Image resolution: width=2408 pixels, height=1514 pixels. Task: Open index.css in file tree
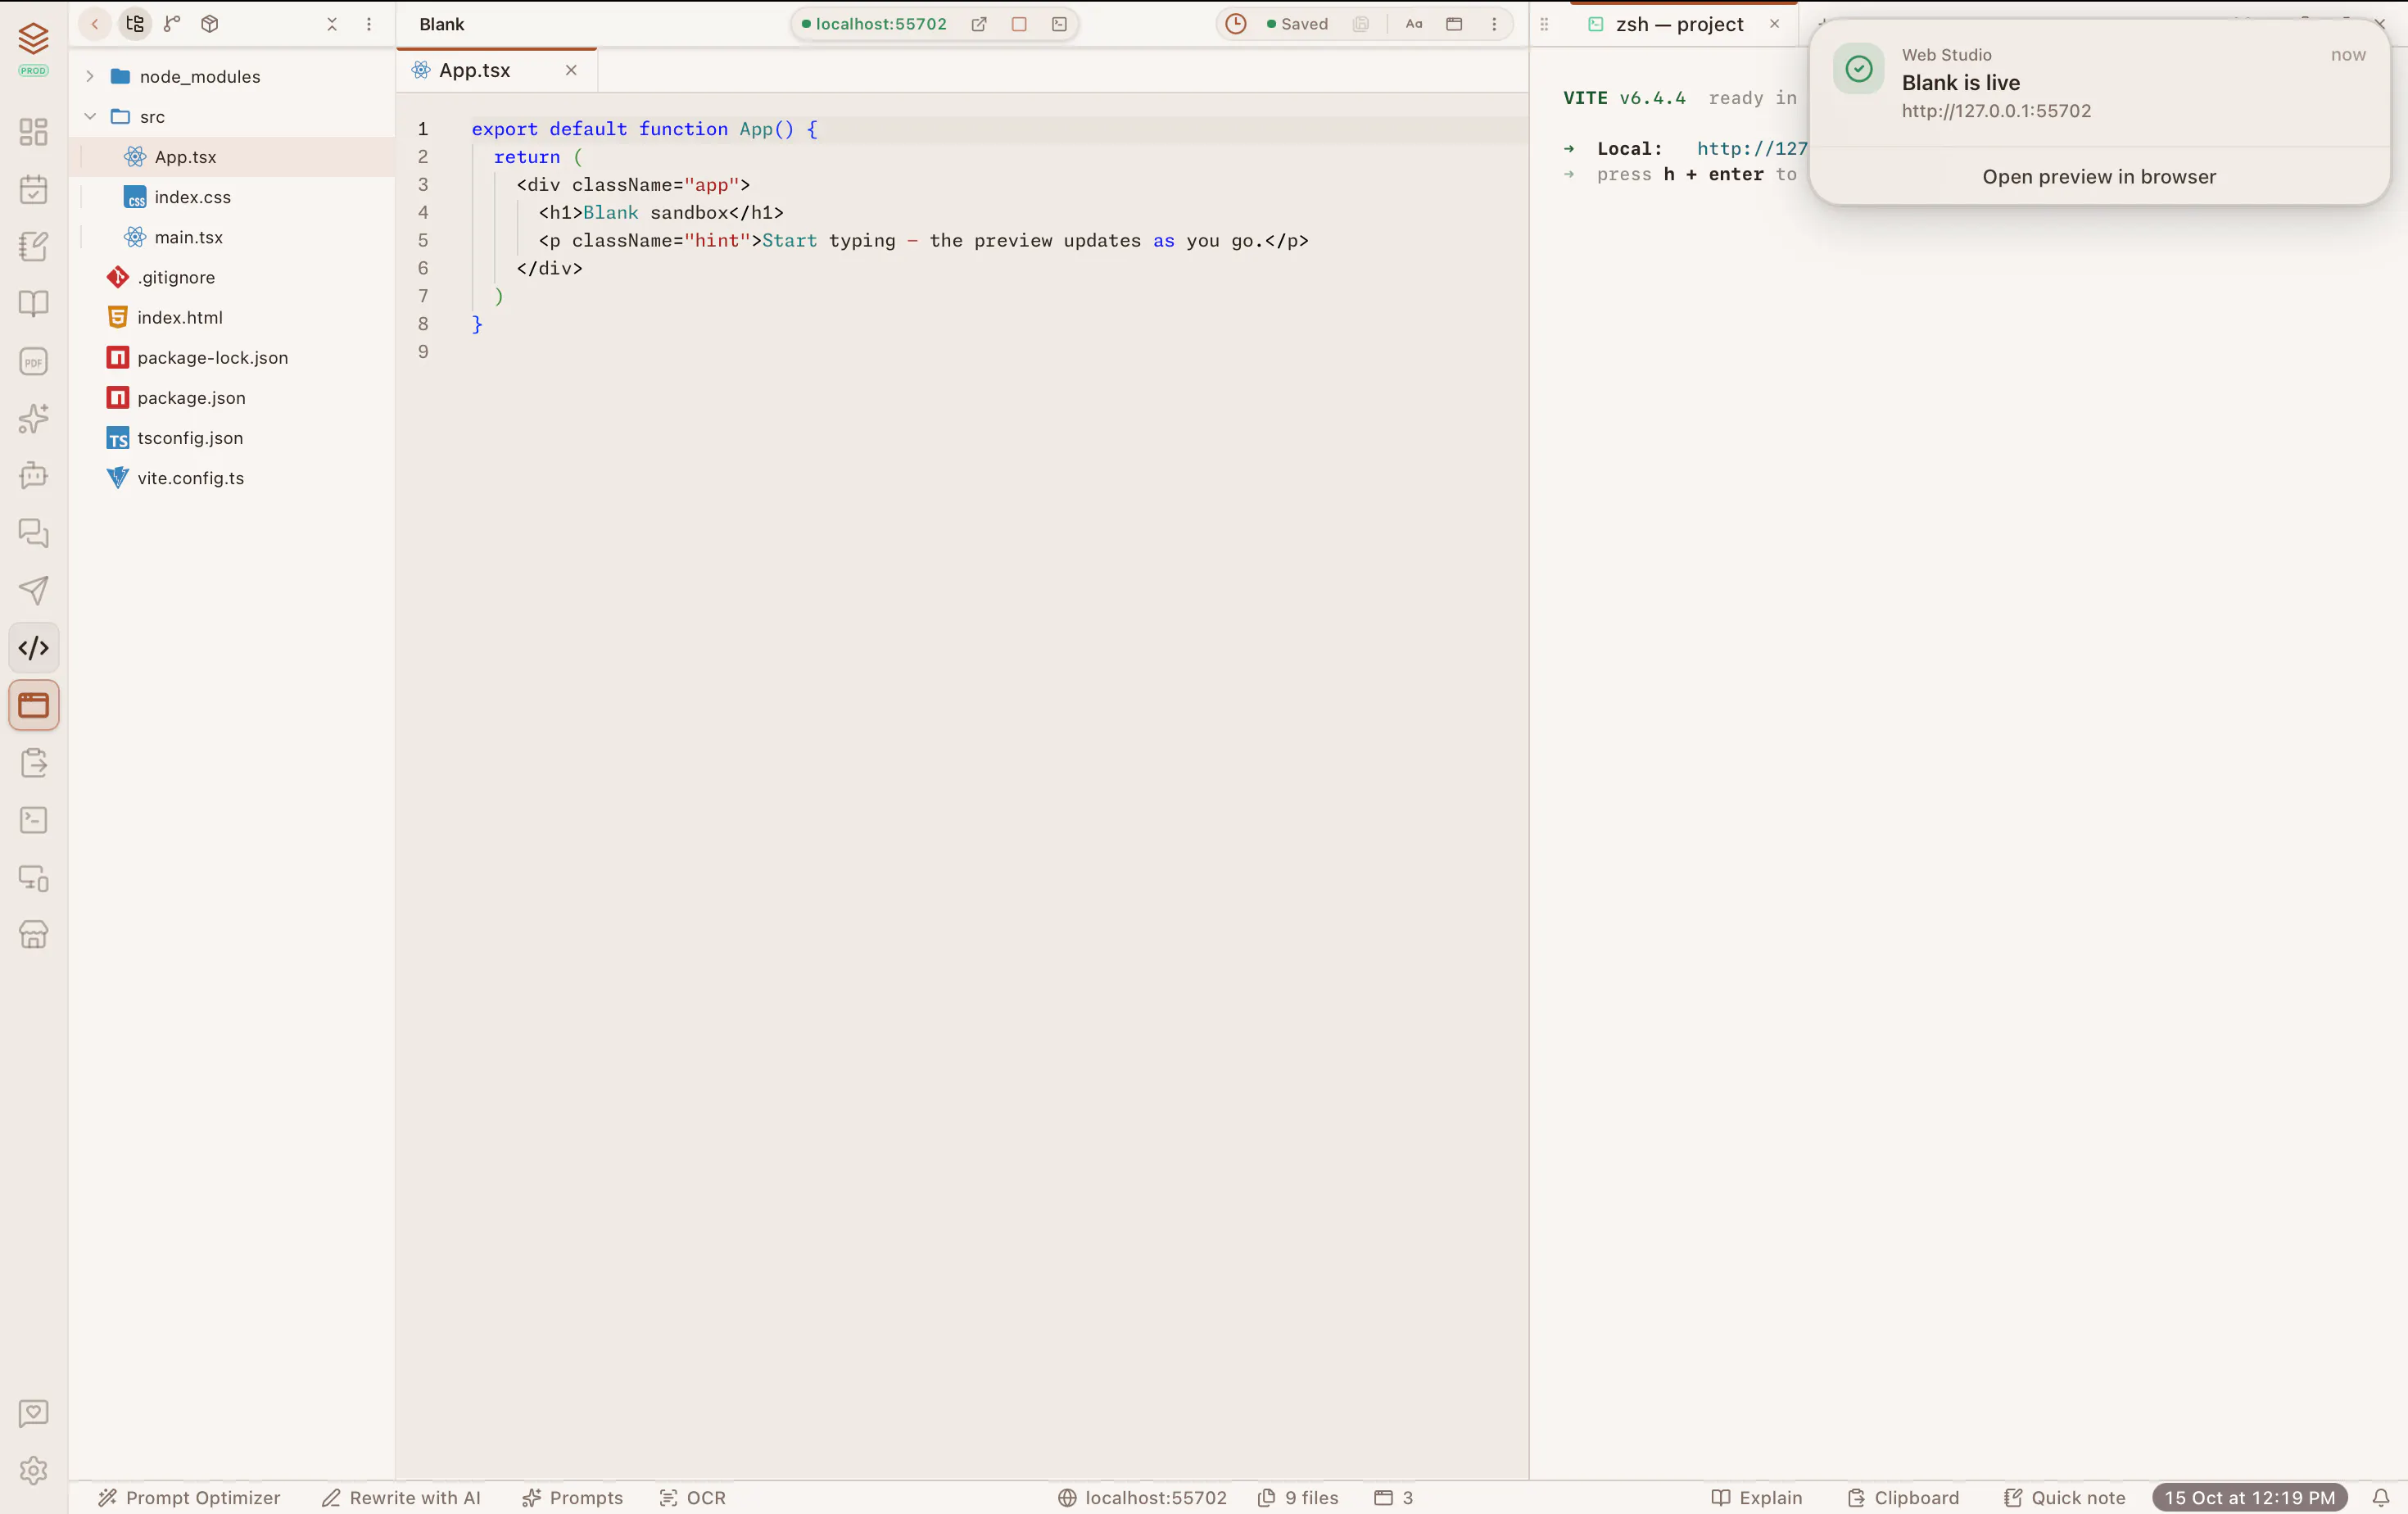[x=232, y=197]
